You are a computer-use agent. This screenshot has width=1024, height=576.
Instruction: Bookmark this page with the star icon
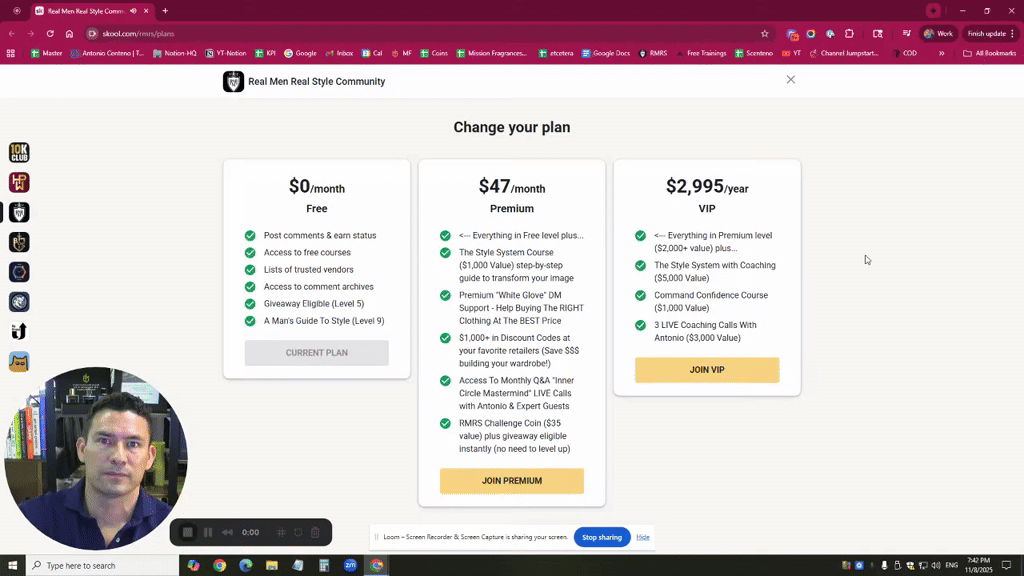tap(765, 33)
